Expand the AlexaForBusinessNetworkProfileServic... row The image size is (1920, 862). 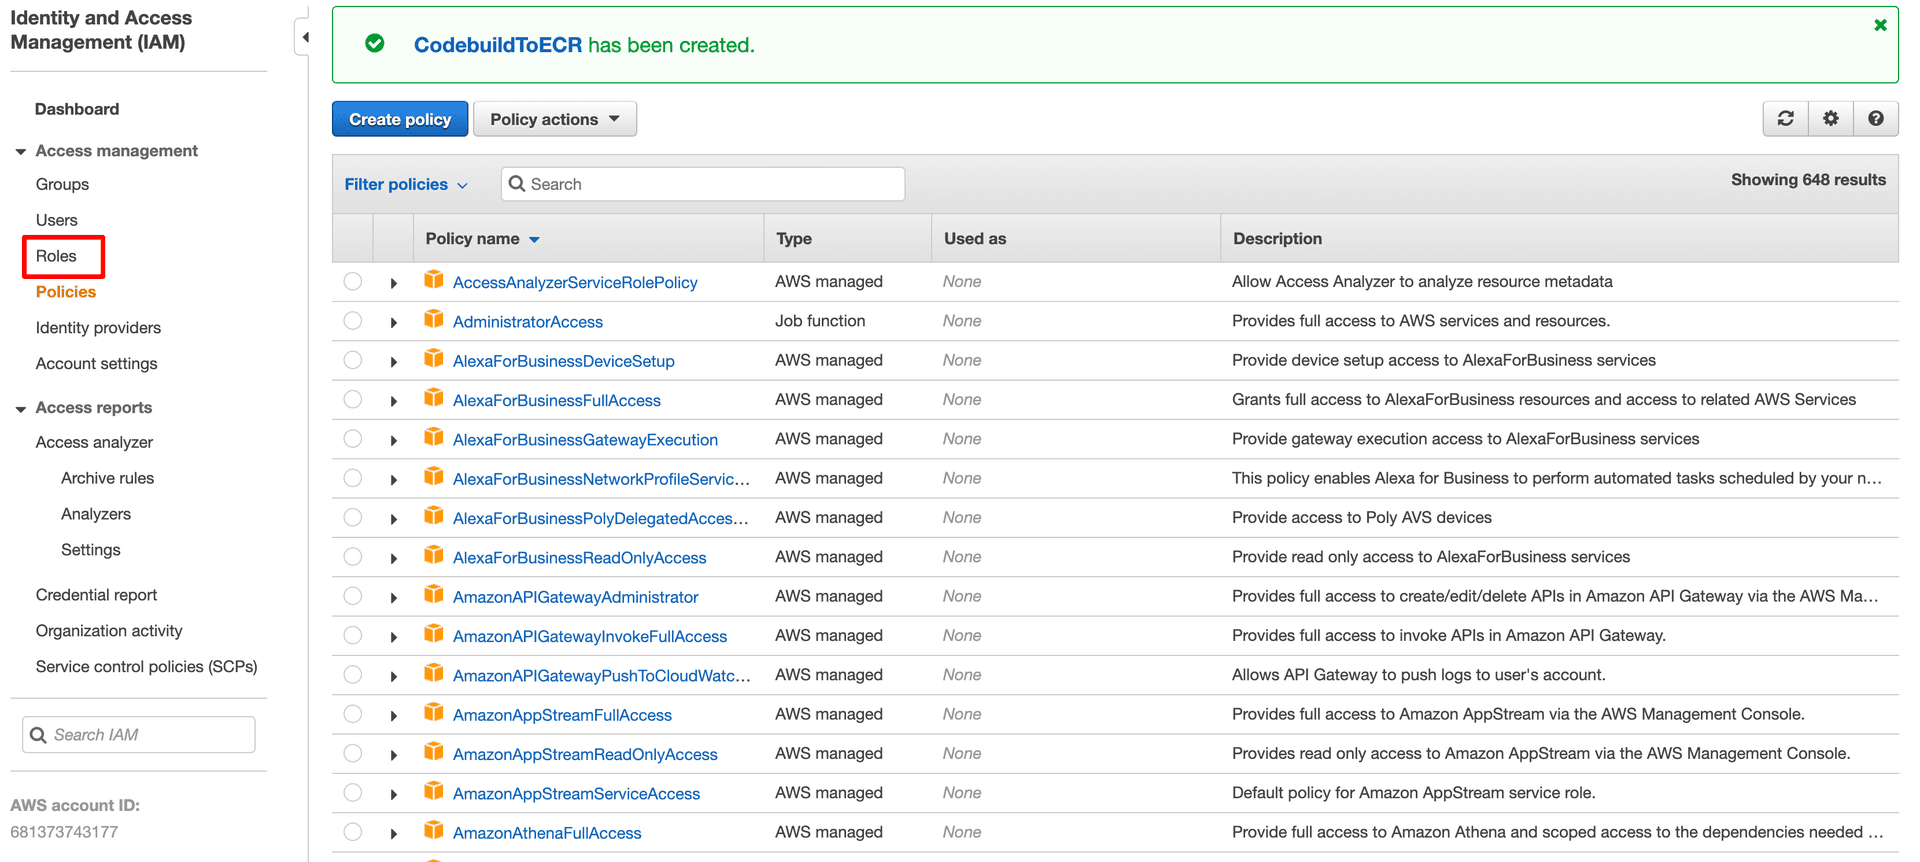394,480
